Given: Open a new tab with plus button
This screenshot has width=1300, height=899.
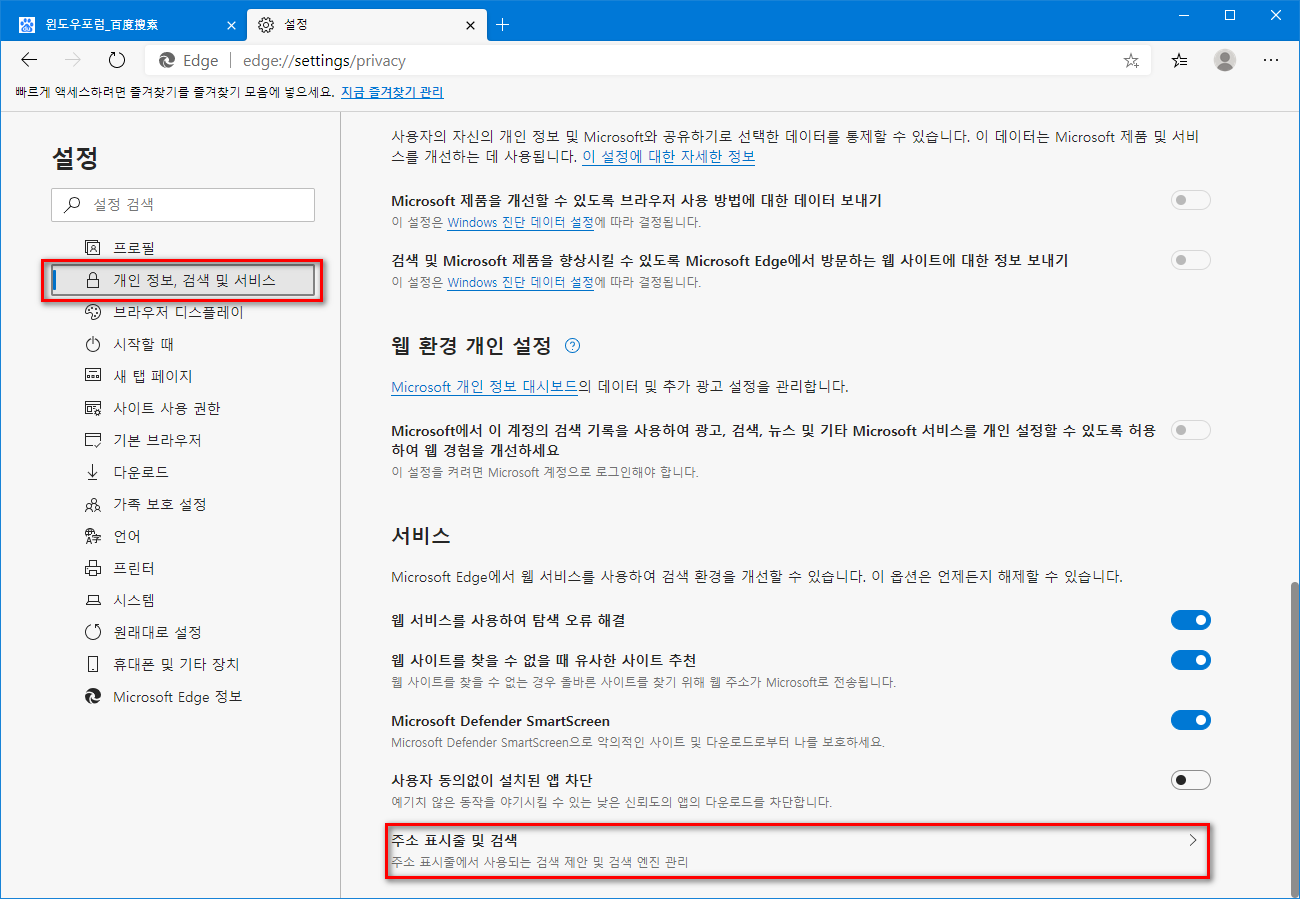Looking at the screenshot, I should point(502,24).
